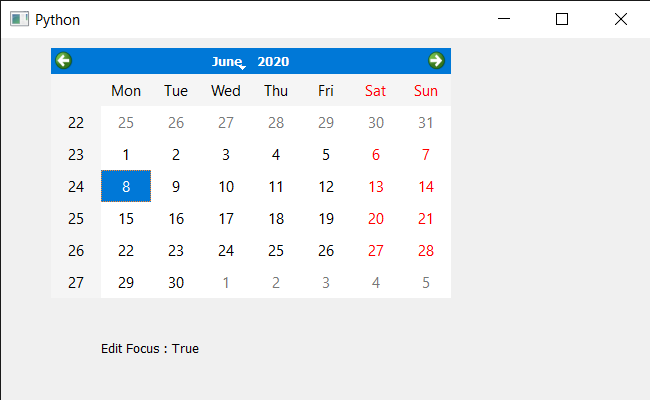
Task: Pick Friday June 26
Action: coord(326,250)
